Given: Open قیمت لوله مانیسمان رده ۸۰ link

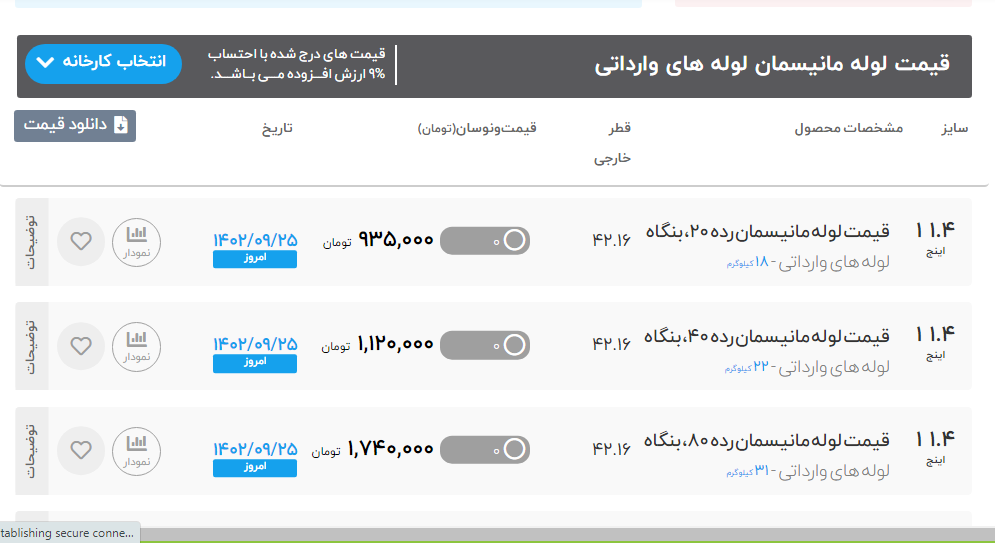Looking at the screenshot, I should coord(768,441).
